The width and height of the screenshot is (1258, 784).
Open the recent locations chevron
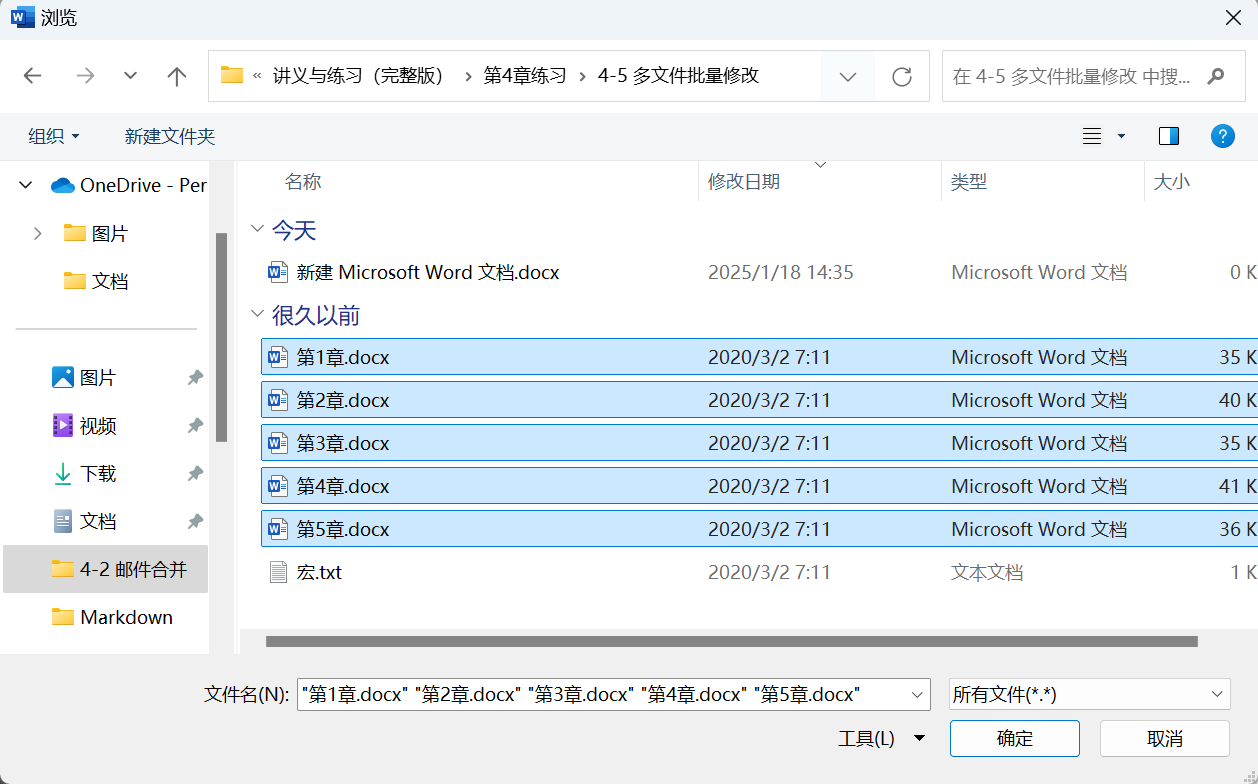pos(130,76)
